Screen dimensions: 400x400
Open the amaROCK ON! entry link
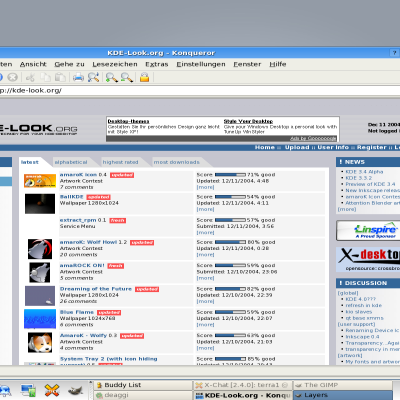(82, 265)
